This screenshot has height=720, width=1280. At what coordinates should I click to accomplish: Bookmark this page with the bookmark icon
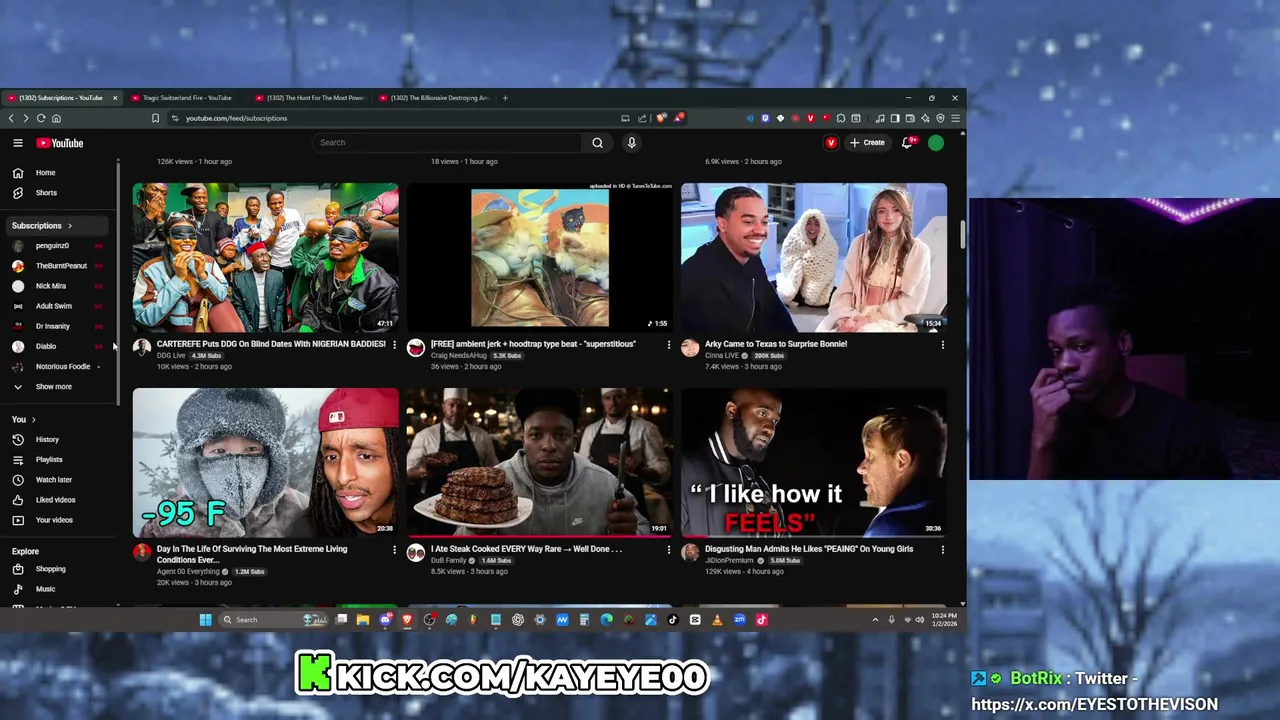tap(155, 118)
